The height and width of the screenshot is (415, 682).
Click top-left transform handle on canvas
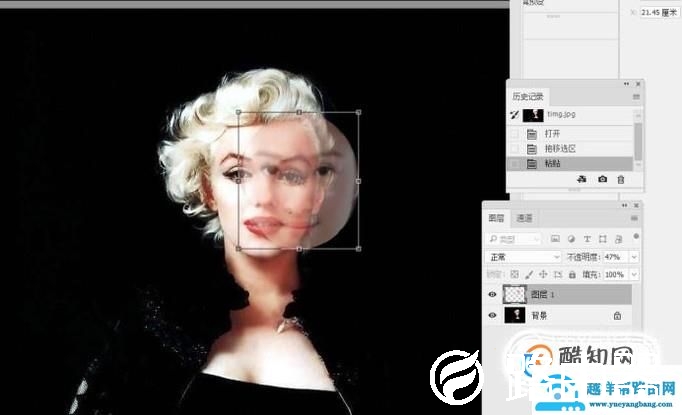[x=238, y=112]
